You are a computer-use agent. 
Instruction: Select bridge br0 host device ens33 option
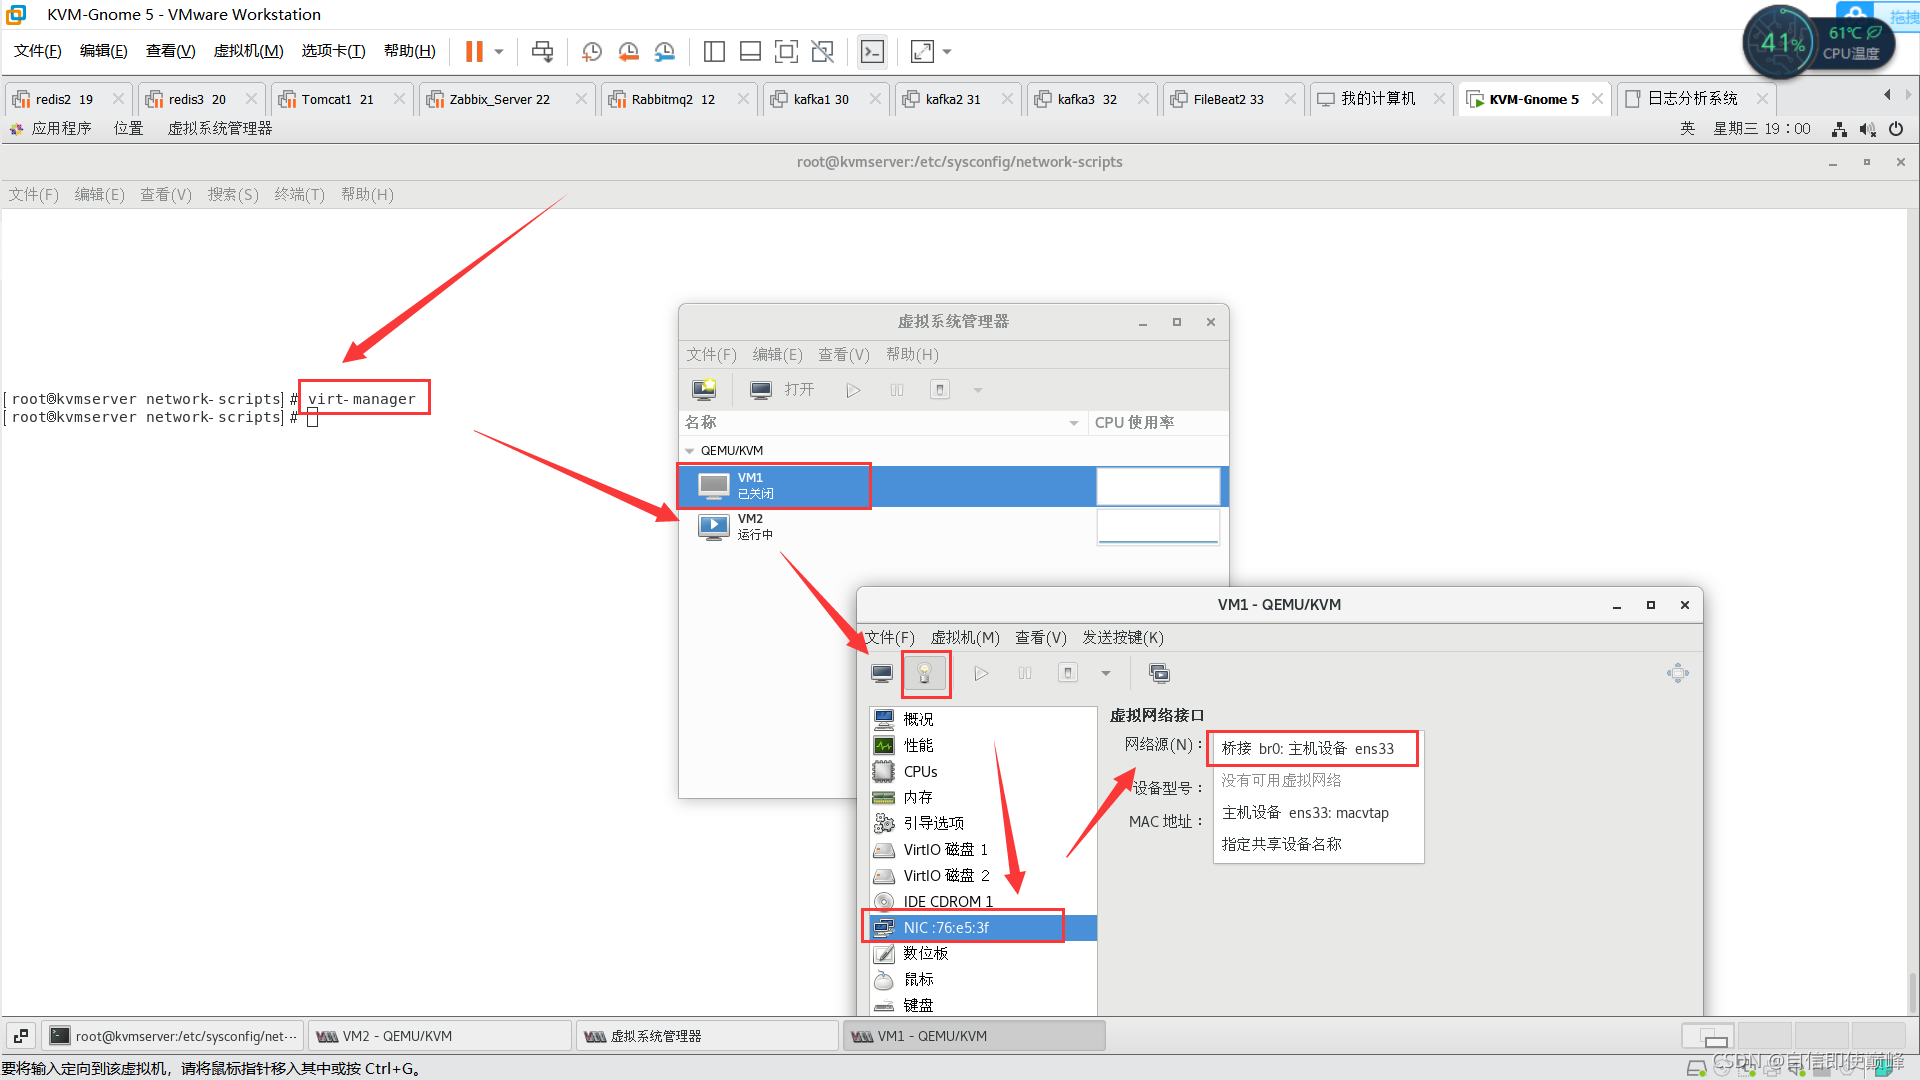pyautogui.click(x=1307, y=749)
